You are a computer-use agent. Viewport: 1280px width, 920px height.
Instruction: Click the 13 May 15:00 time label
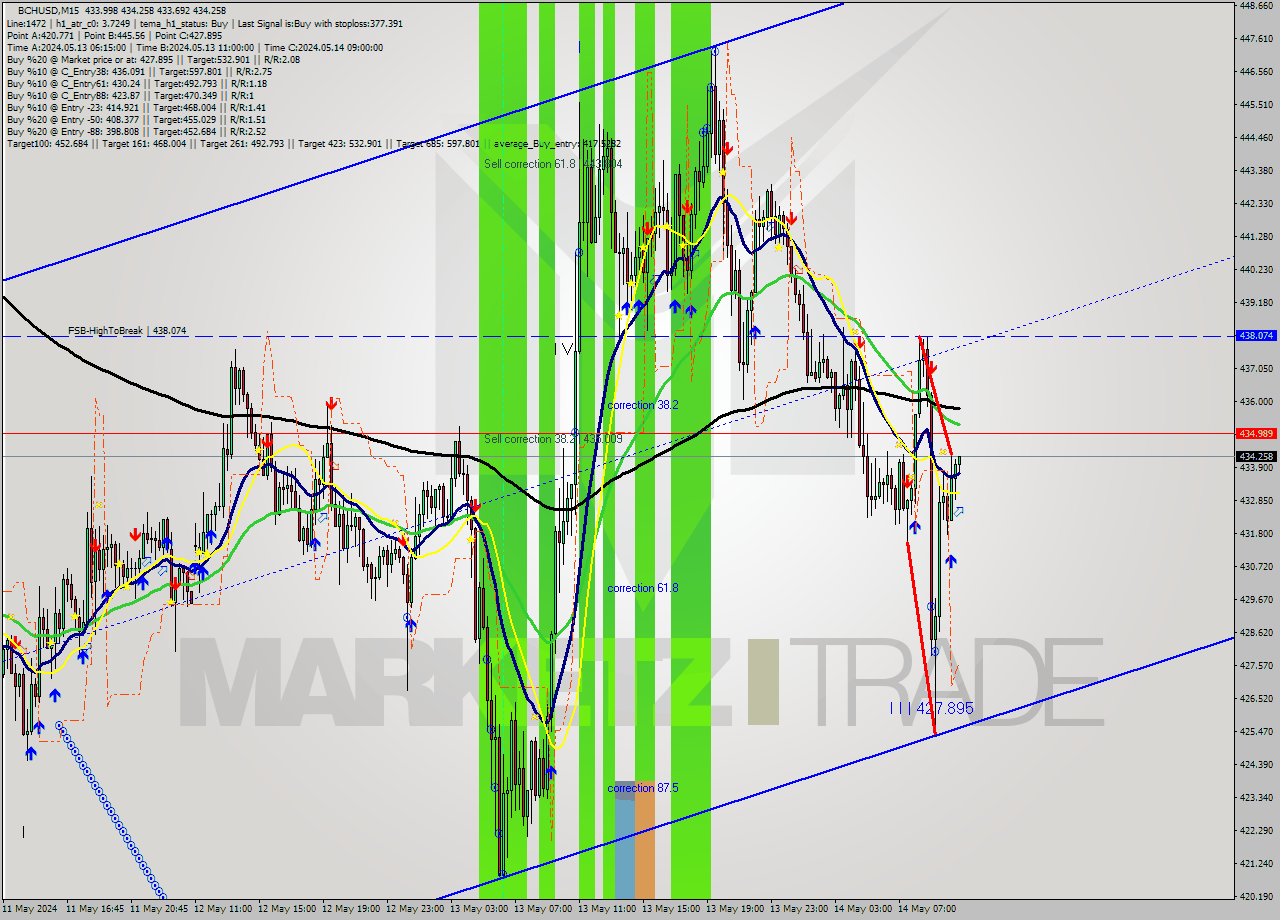coord(671,909)
